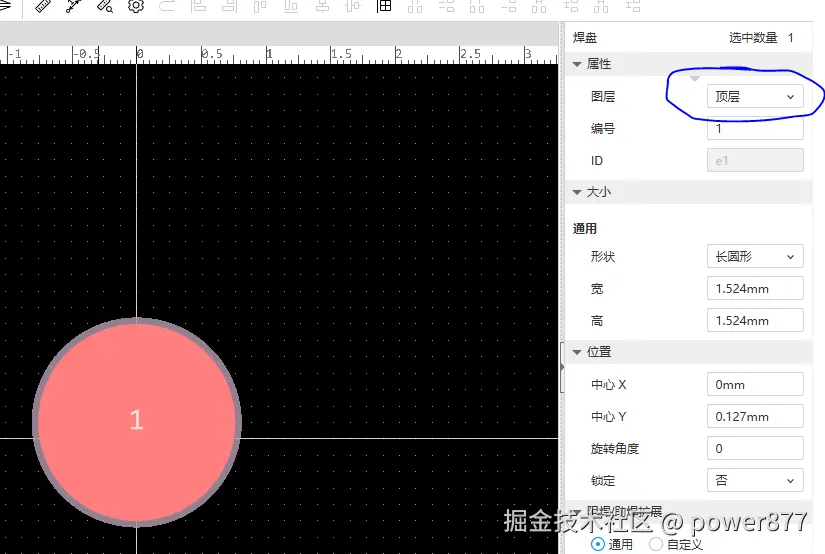Click the greyed align top icon
Image resolution: width=825 pixels, height=554 pixels.
pyautogui.click(x=260, y=6)
